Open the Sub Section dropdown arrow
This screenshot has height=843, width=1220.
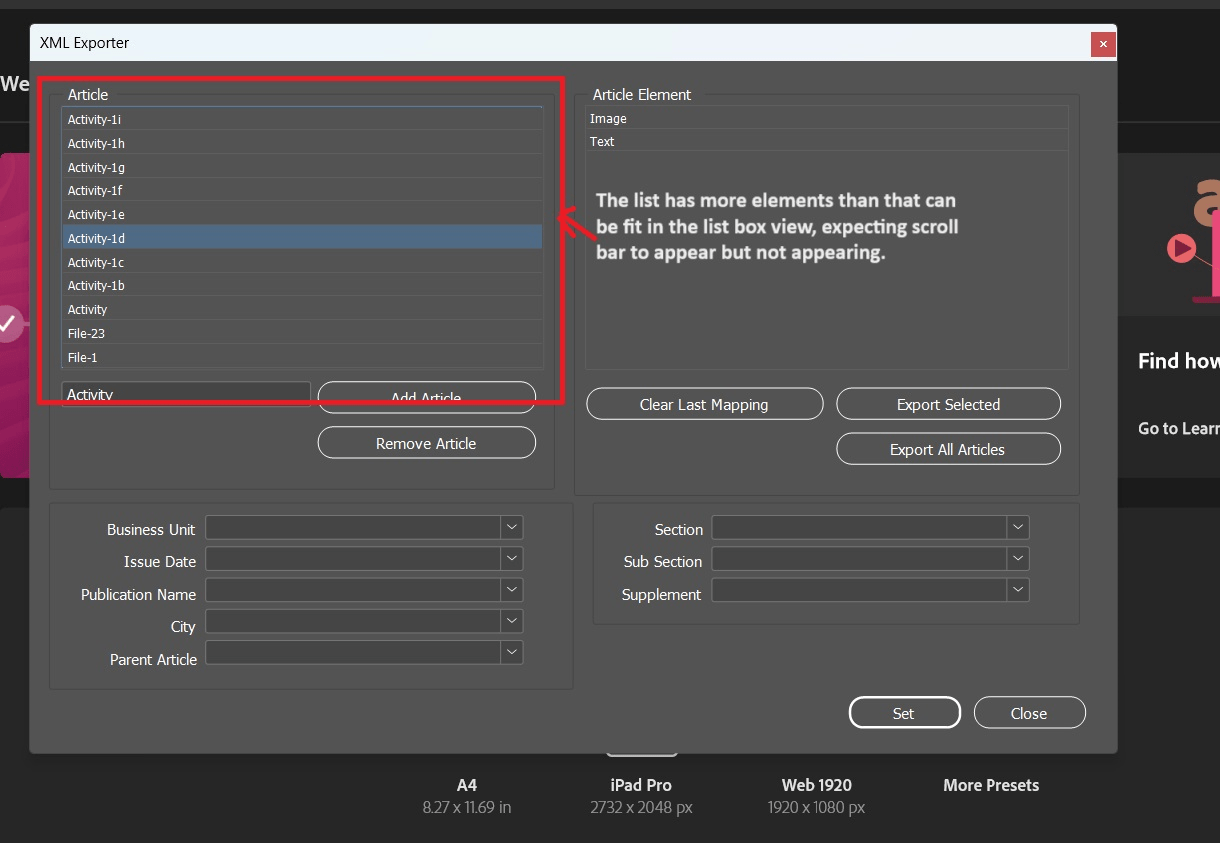[1018, 559]
